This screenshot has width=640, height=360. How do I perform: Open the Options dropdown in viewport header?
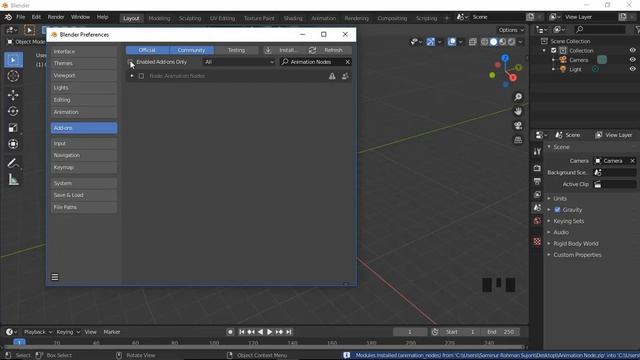pyautogui.click(x=511, y=30)
